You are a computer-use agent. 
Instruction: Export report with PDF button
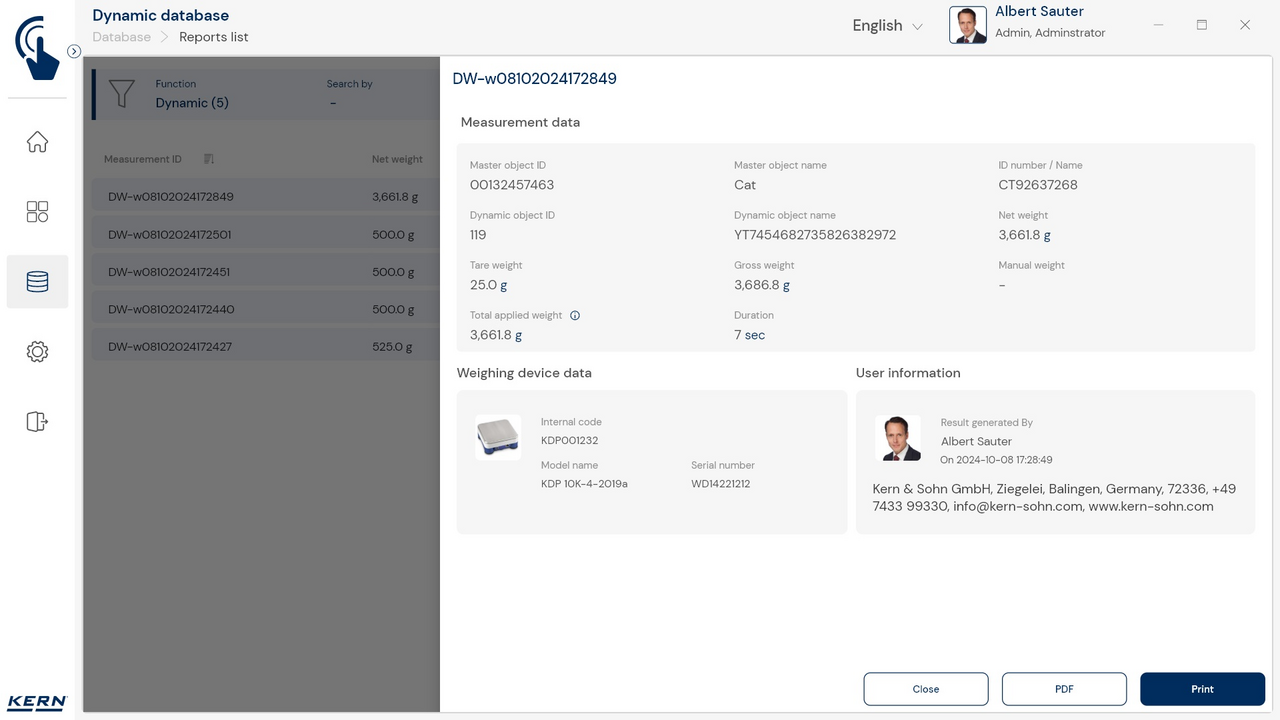coord(1064,689)
